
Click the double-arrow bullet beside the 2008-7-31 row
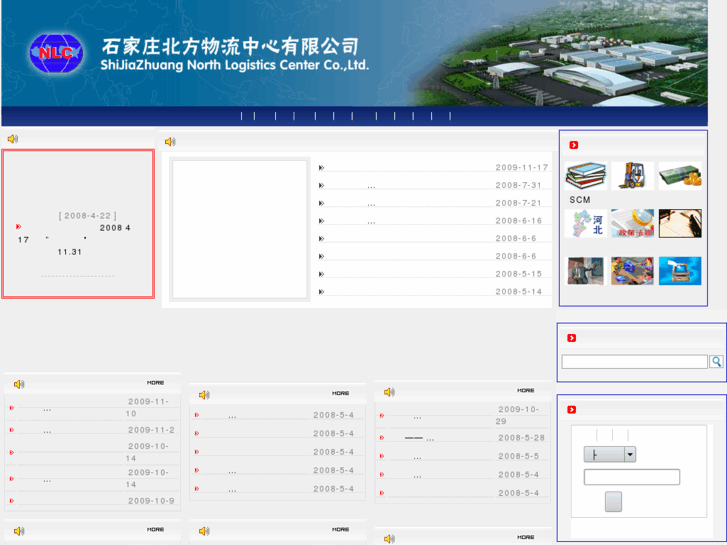321,186
